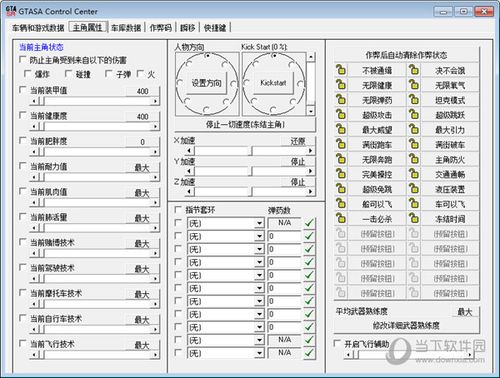Toggle the lock icon beside 最大威望
The height and width of the screenshot is (378, 500).
click(x=341, y=129)
